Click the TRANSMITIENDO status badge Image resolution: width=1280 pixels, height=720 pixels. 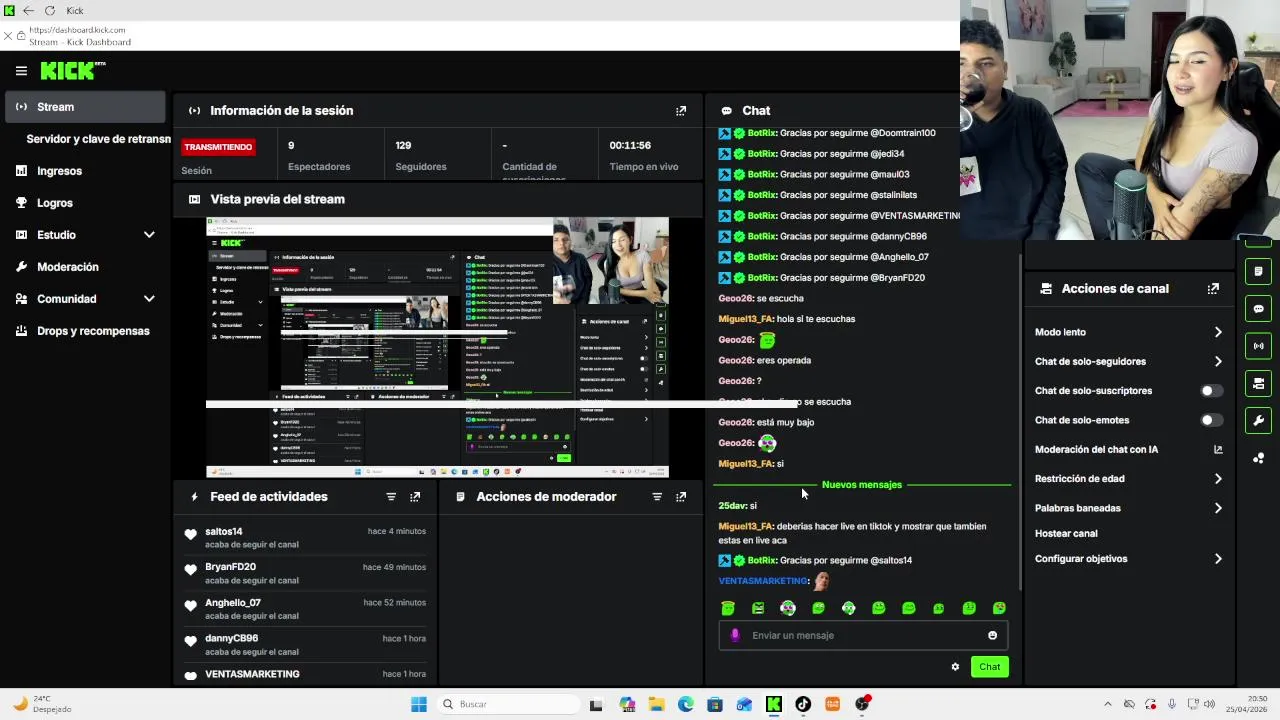[x=218, y=147]
